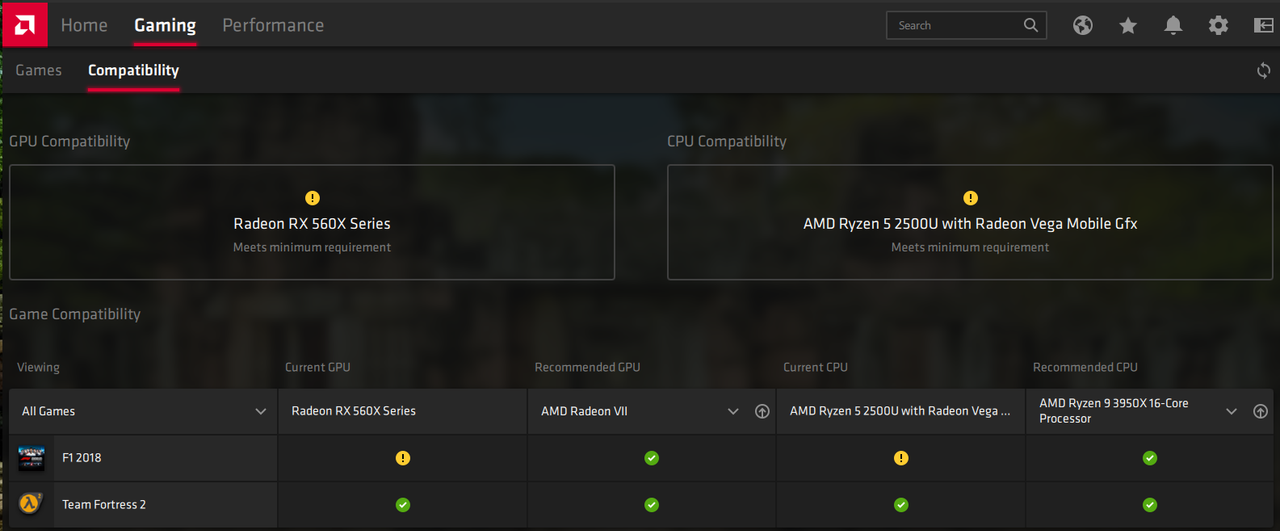Open settings gear icon

pos(1218,26)
